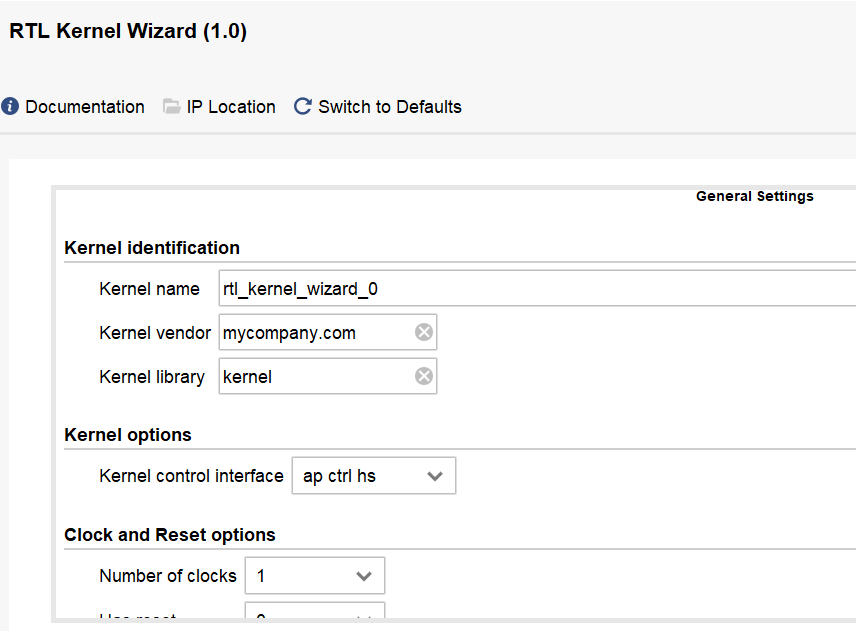Click the IP Location folder icon
This screenshot has width=856, height=631.
pos(171,106)
